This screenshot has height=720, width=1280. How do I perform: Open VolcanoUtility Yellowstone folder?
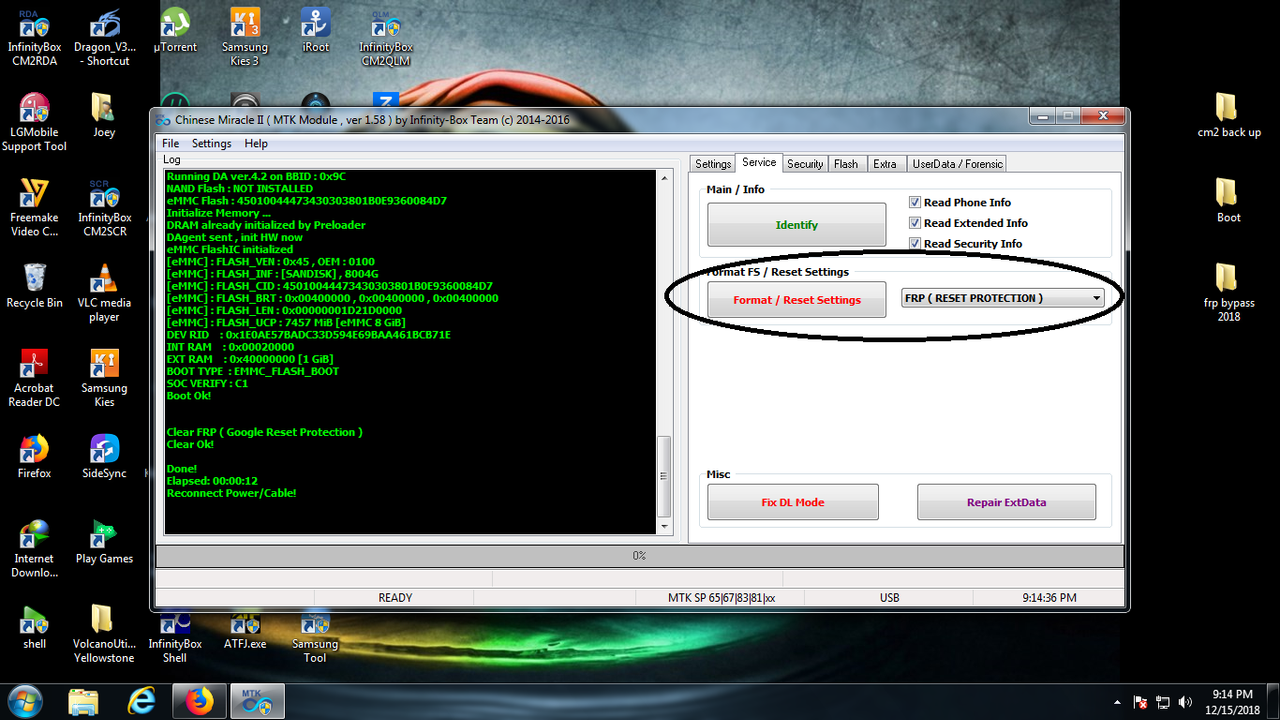(104, 633)
